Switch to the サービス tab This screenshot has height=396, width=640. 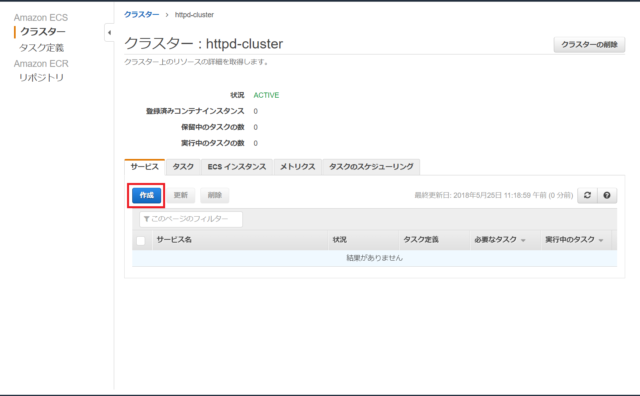click(144, 167)
